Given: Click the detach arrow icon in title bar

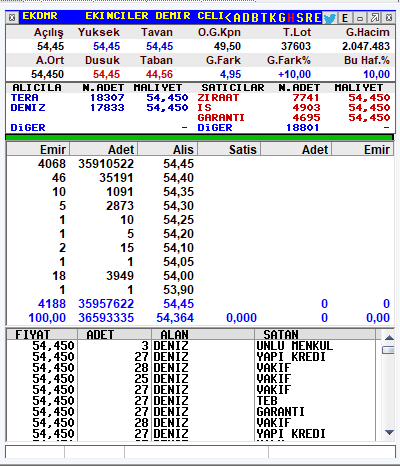Looking at the screenshot, I should pyautogui.click(x=375, y=17).
